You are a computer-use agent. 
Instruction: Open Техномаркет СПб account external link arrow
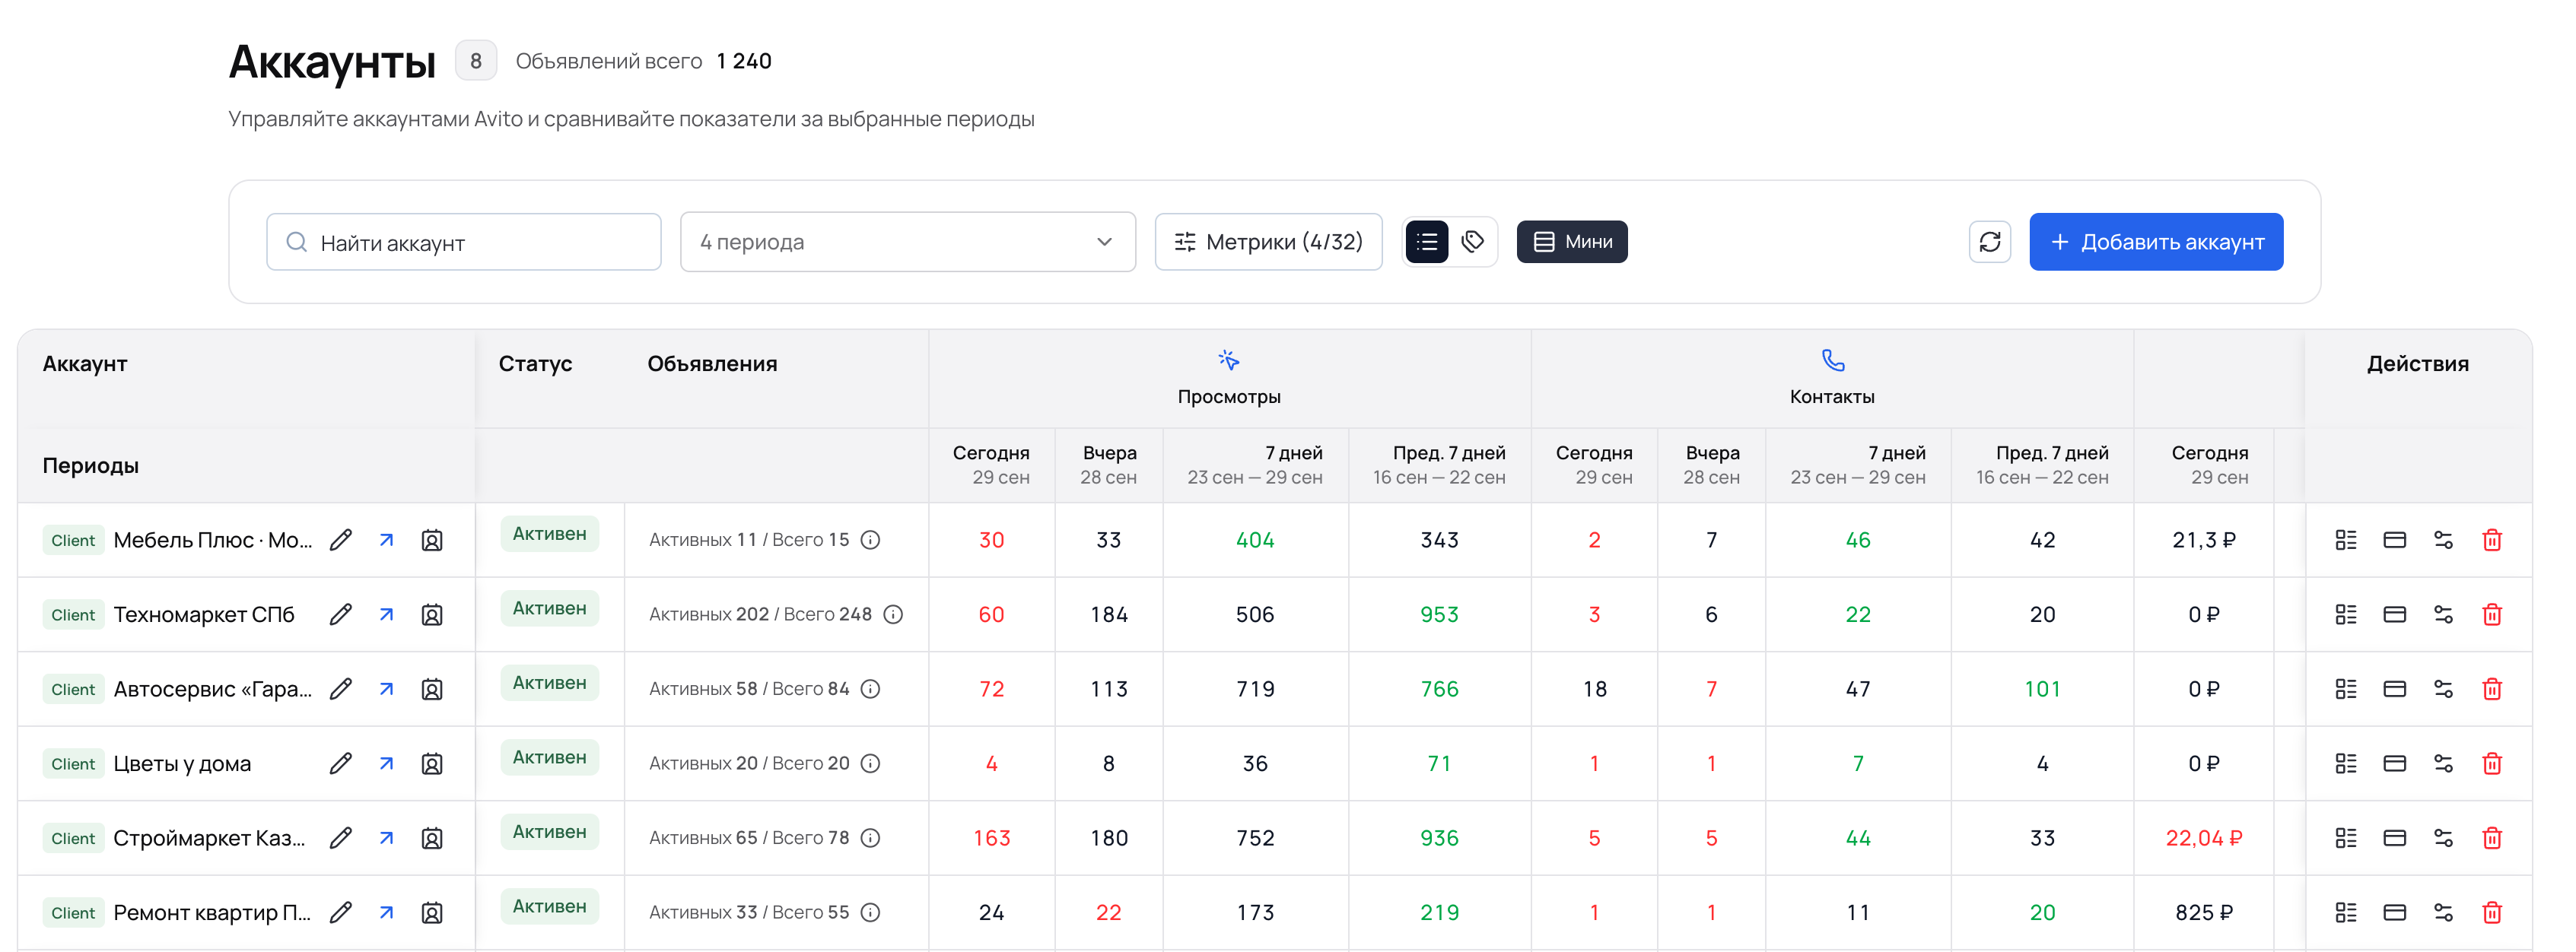pos(386,614)
